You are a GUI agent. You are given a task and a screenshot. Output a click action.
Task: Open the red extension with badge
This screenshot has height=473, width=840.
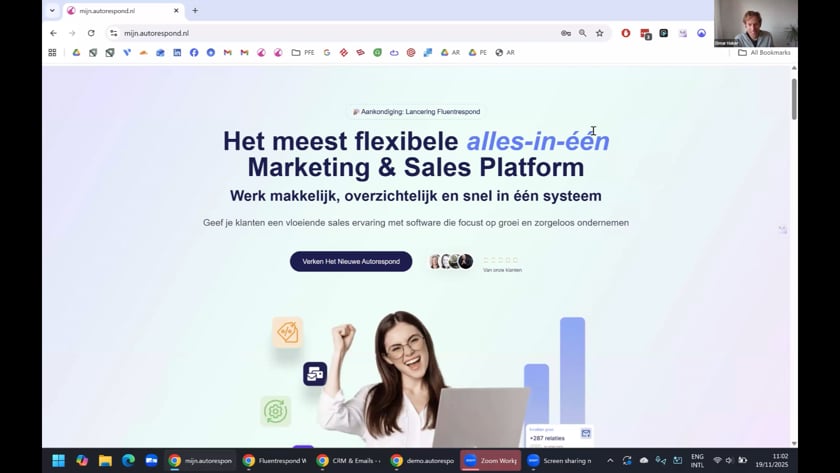pyautogui.click(x=646, y=34)
